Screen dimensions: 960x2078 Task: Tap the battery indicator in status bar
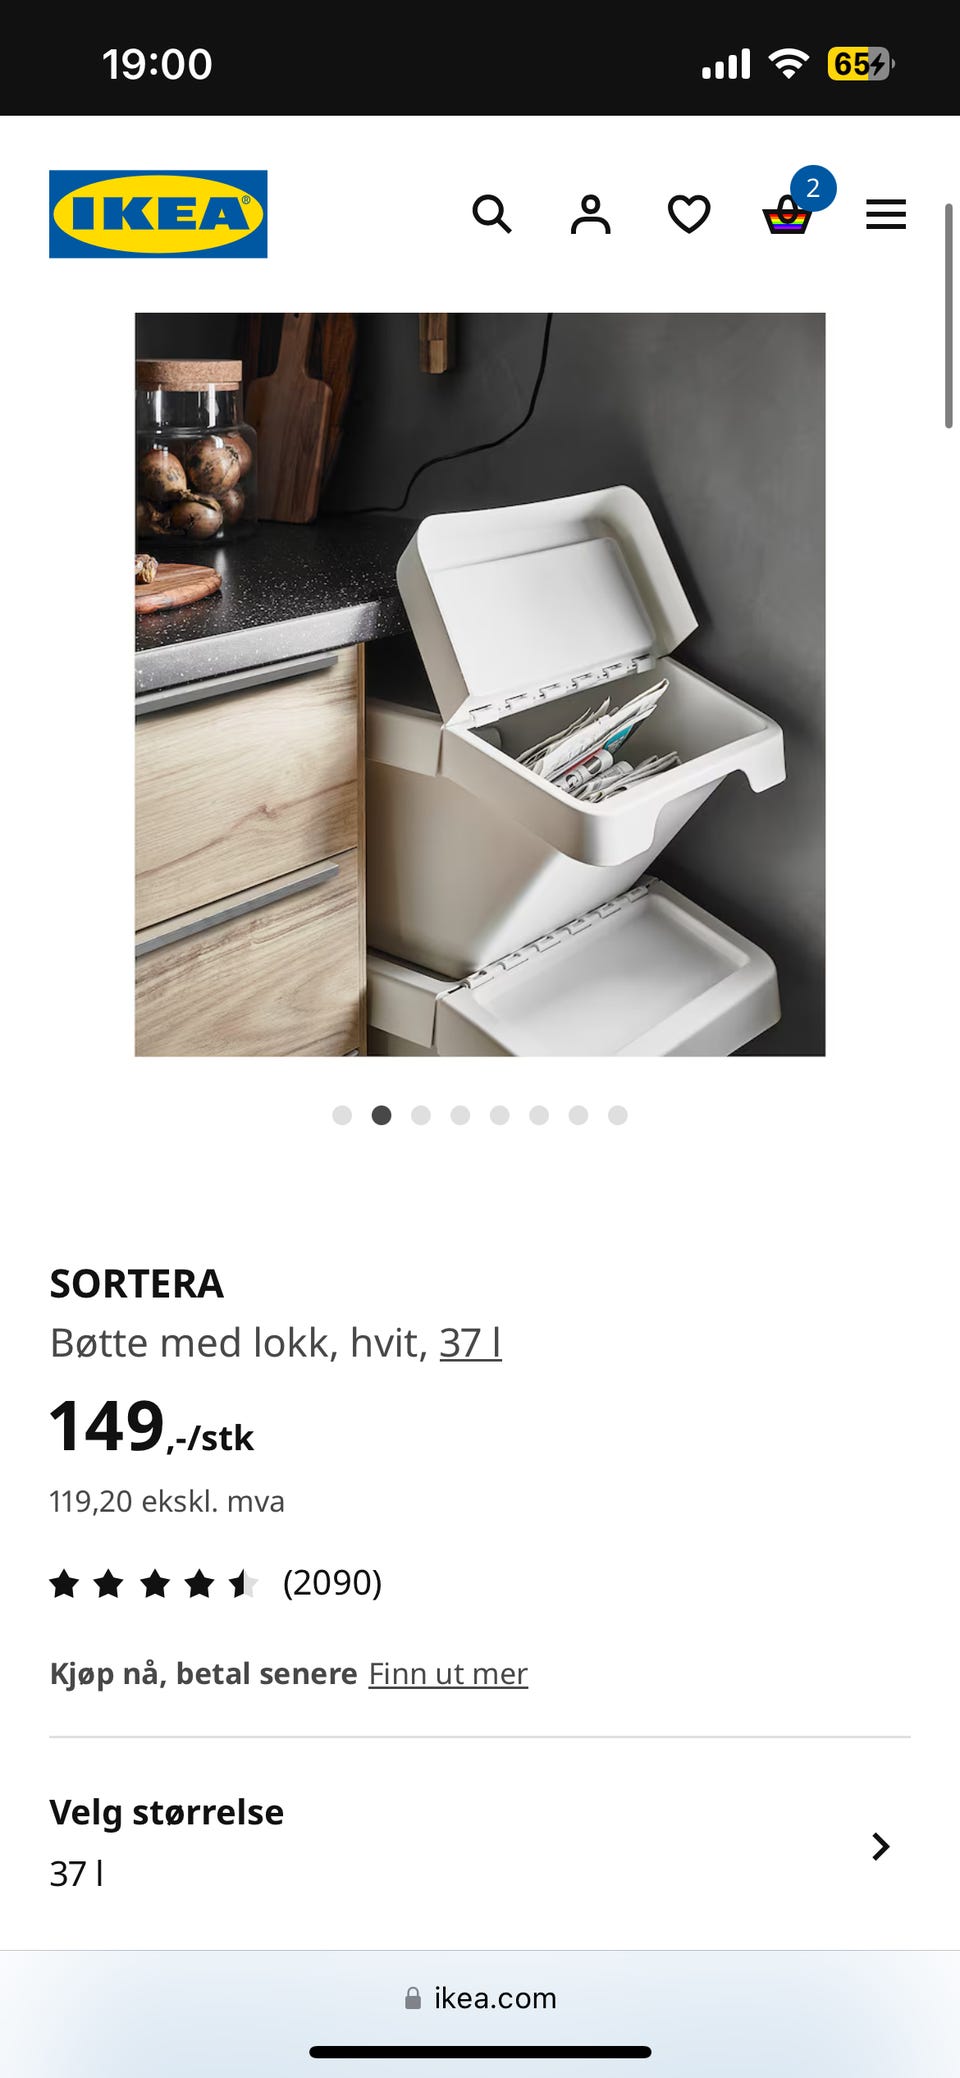pos(860,64)
